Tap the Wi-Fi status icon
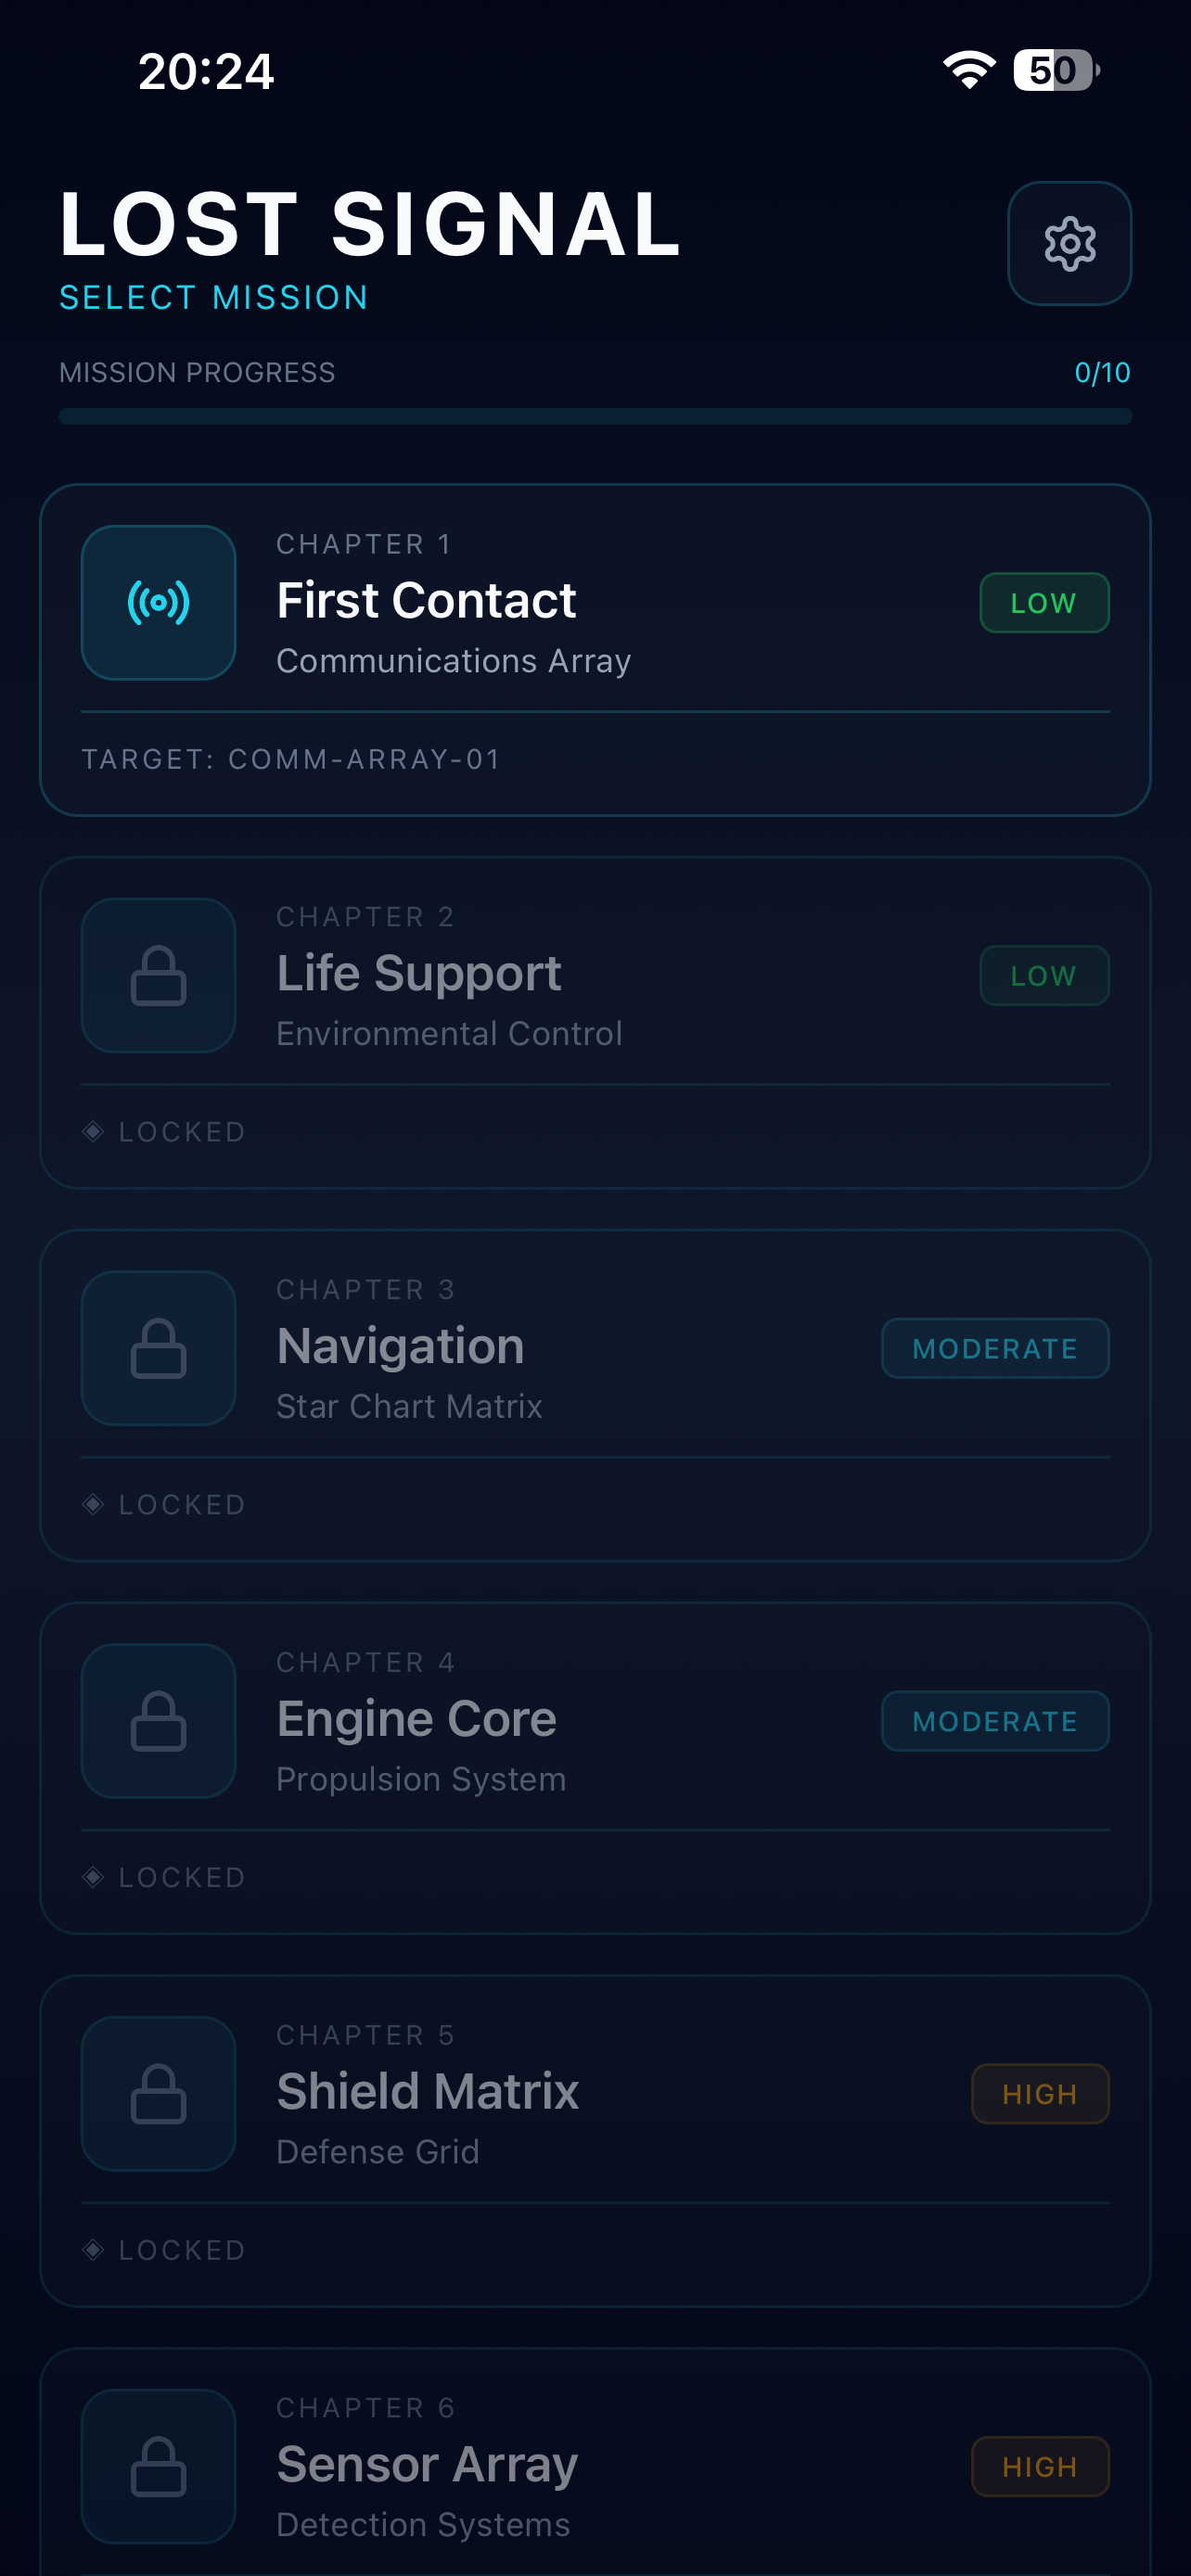 (968, 70)
